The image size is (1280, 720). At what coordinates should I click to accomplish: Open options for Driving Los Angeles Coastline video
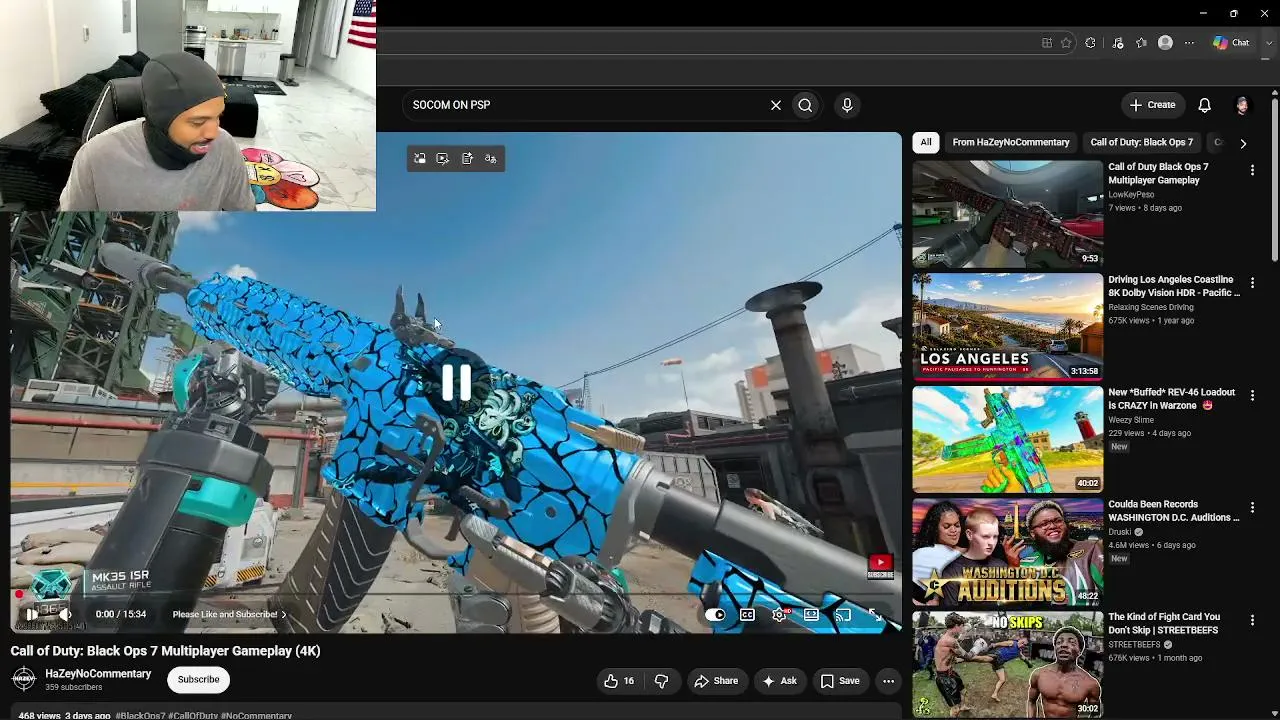1252,284
